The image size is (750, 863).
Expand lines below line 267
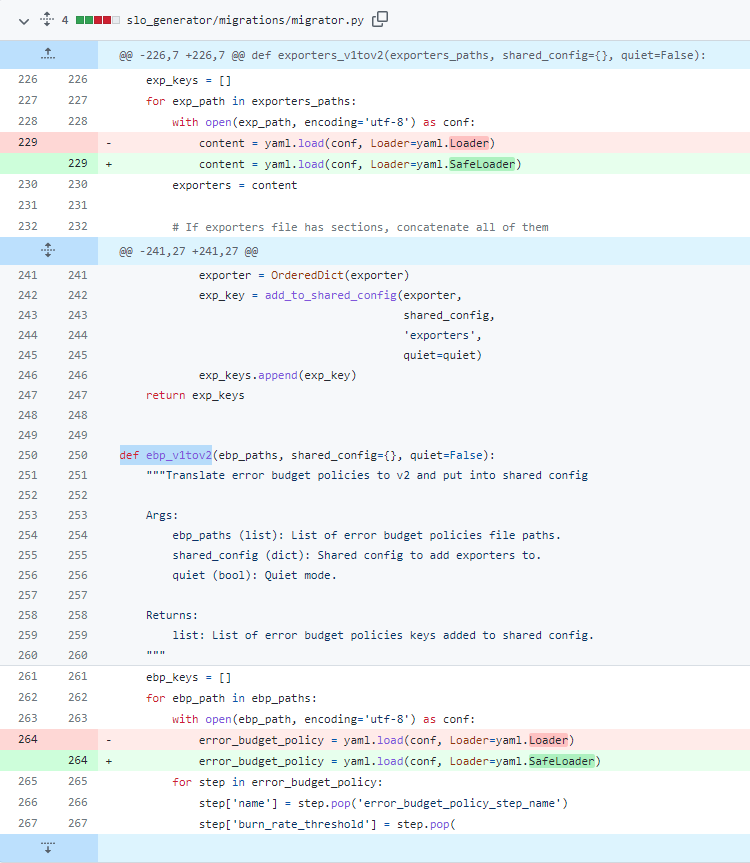click(48, 848)
